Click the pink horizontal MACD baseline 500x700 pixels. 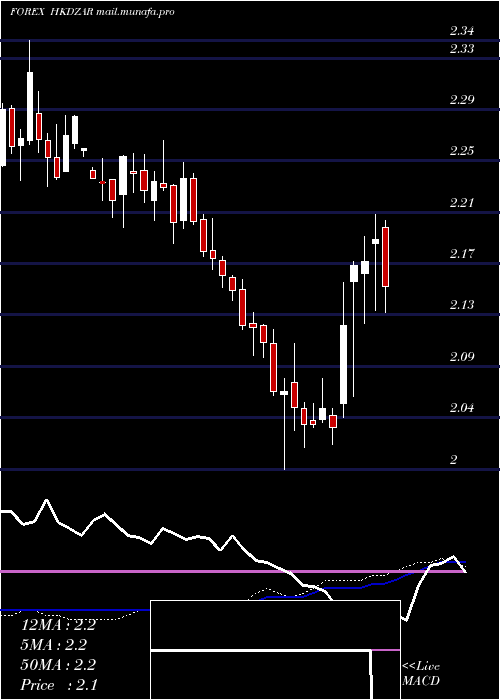233,571
